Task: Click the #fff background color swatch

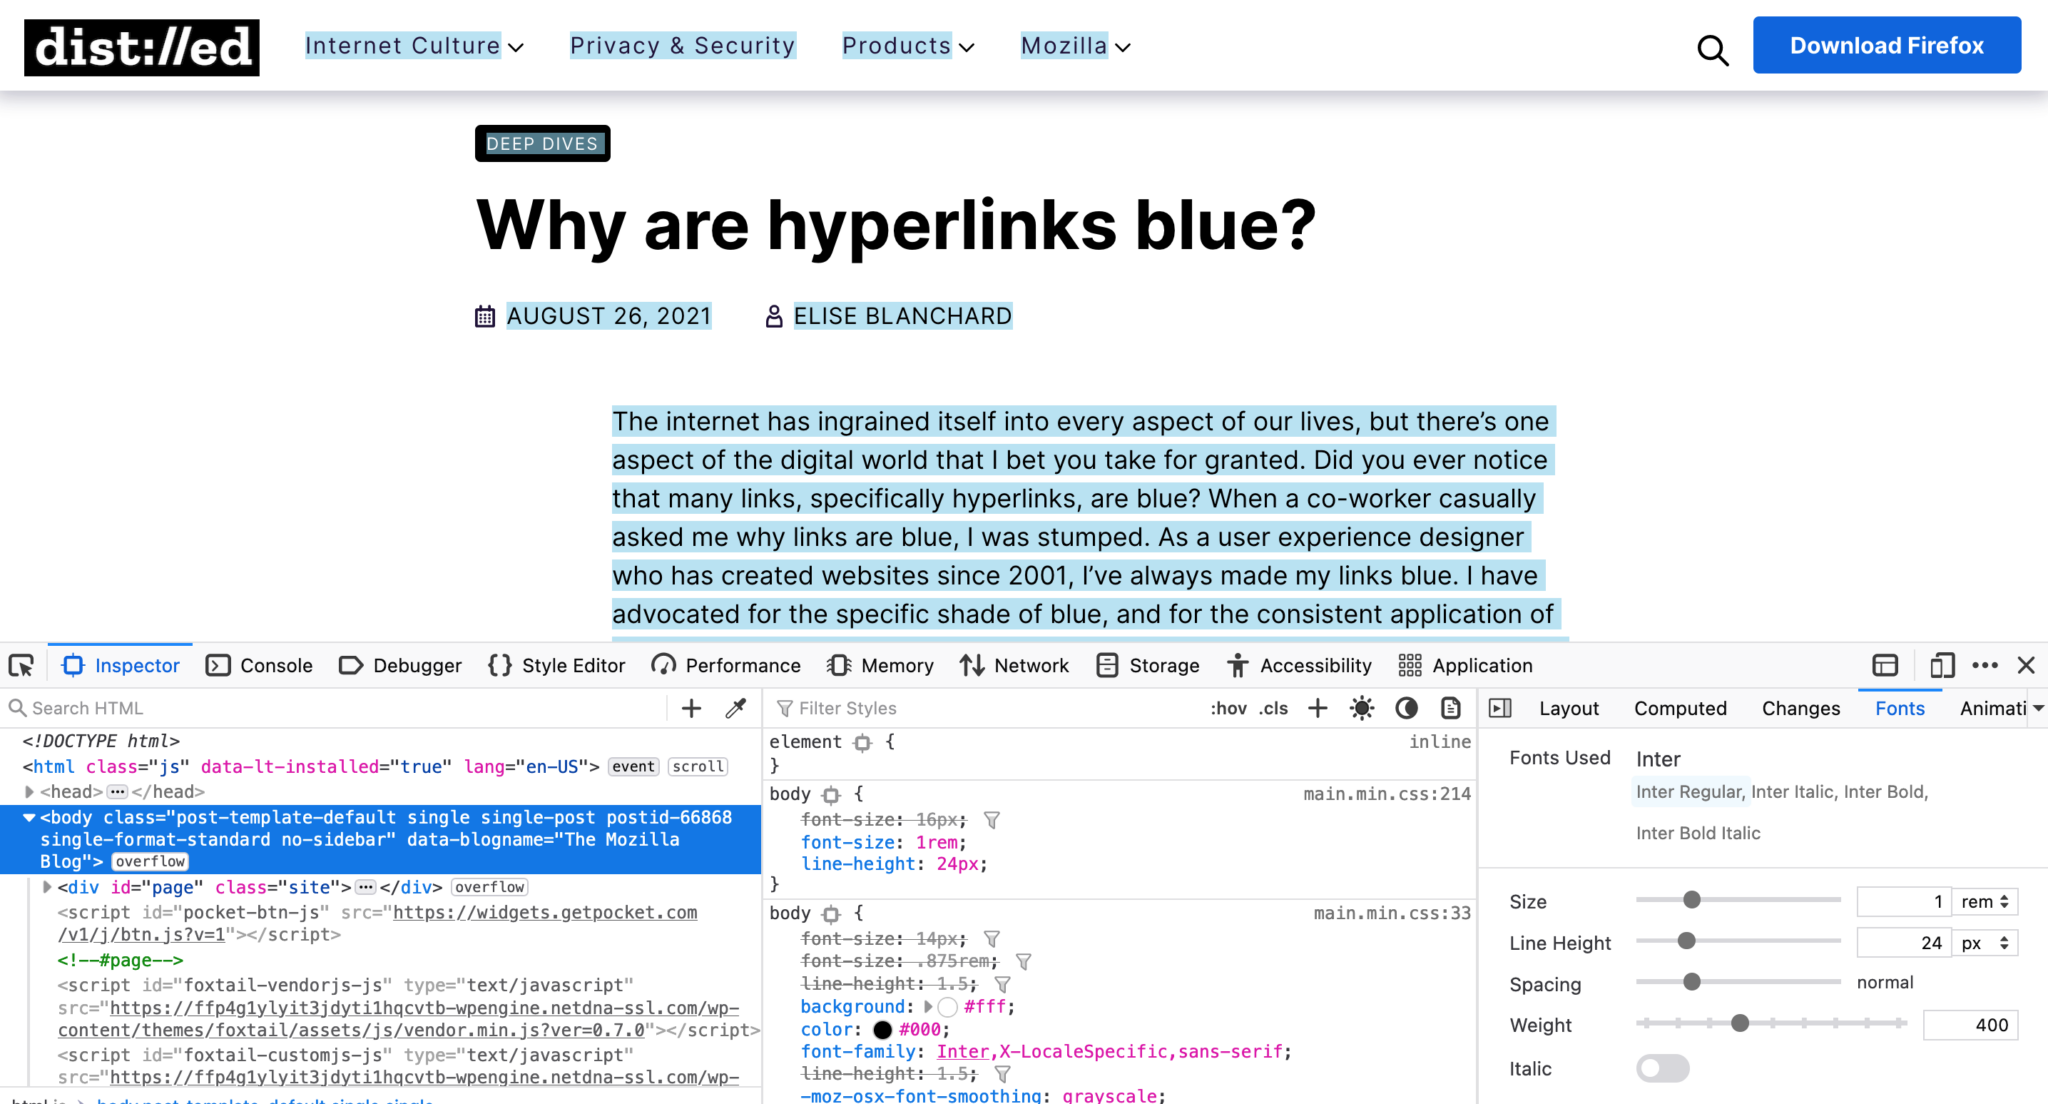Action: [x=948, y=1007]
